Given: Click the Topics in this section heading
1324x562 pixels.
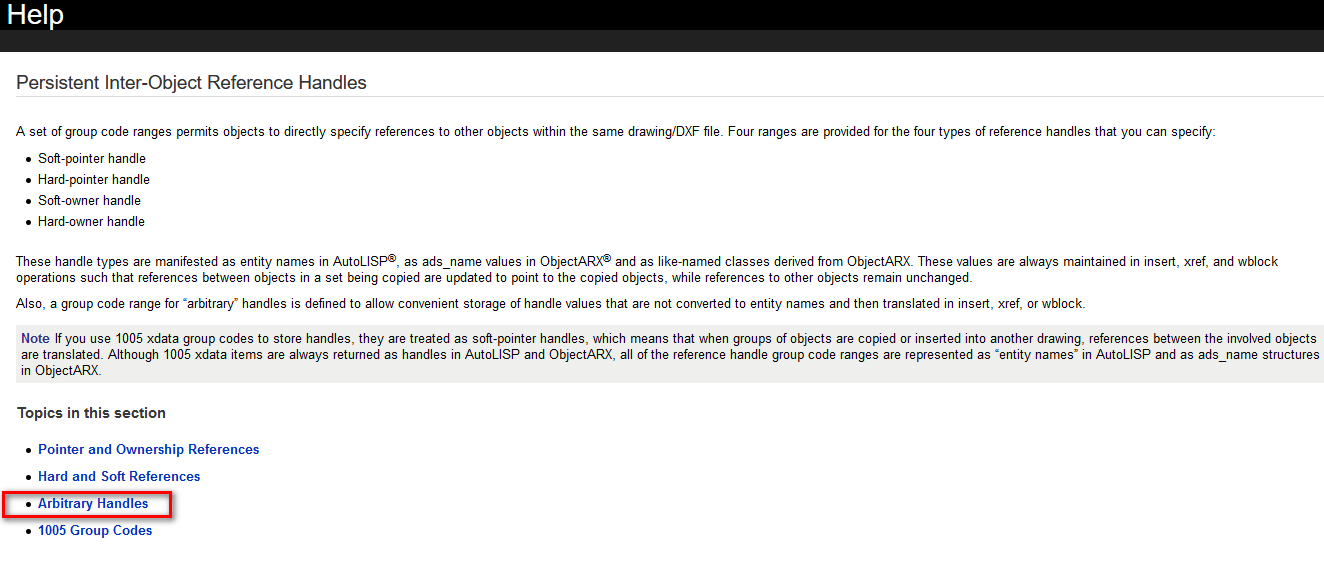Looking at the screenshot, I should pos(91,413).
